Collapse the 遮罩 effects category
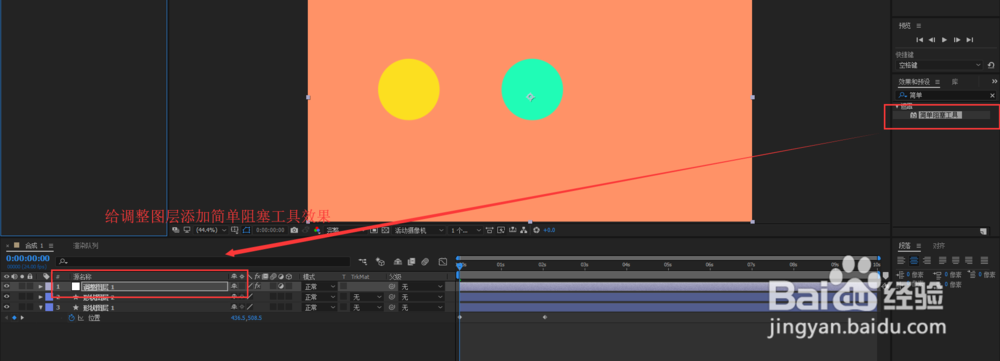This screenshot has height=361, width=1000. (897, 107)
